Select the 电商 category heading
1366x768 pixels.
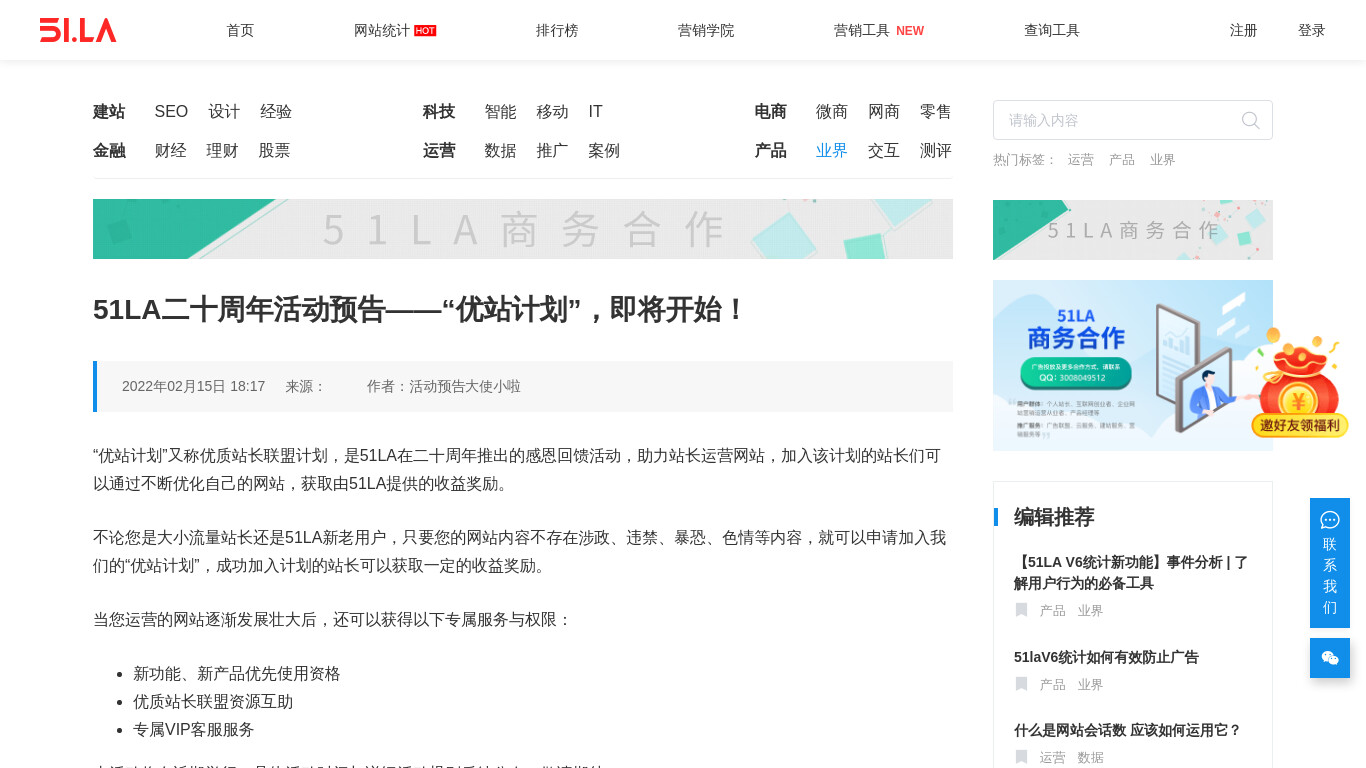[771, 112]
